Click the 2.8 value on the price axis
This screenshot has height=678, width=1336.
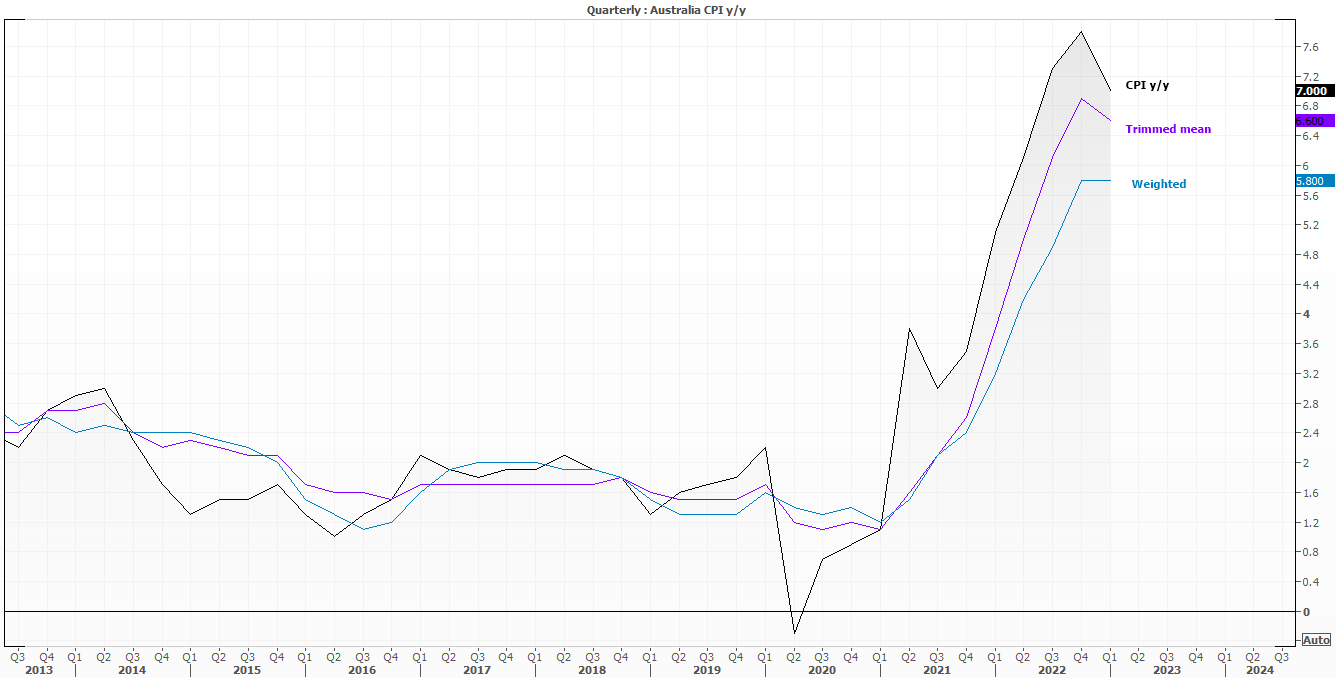pos(1310,404)
